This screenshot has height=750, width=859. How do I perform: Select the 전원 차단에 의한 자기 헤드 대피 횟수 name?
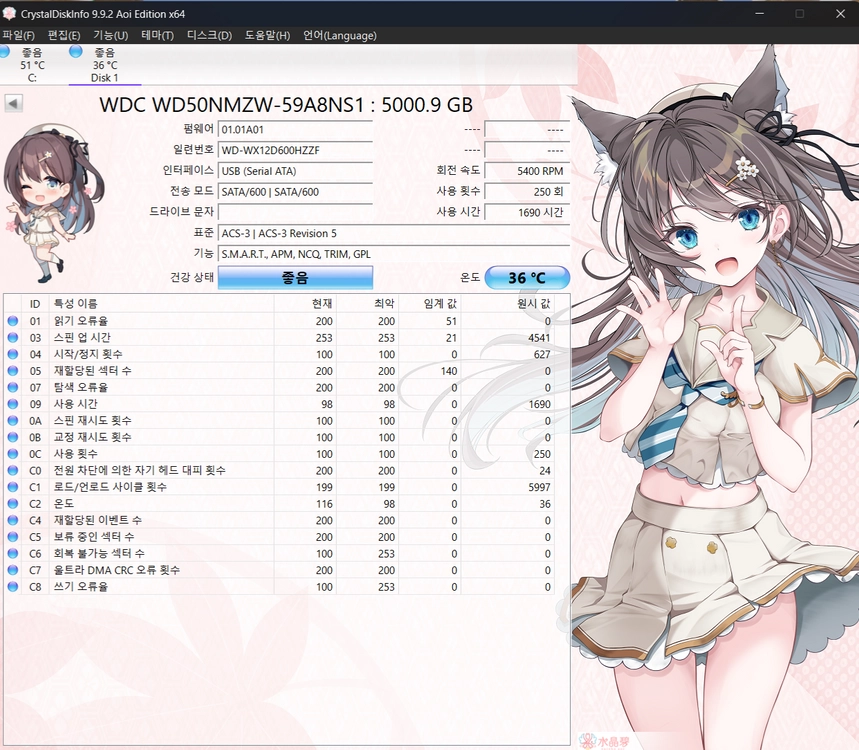(139, 471)
